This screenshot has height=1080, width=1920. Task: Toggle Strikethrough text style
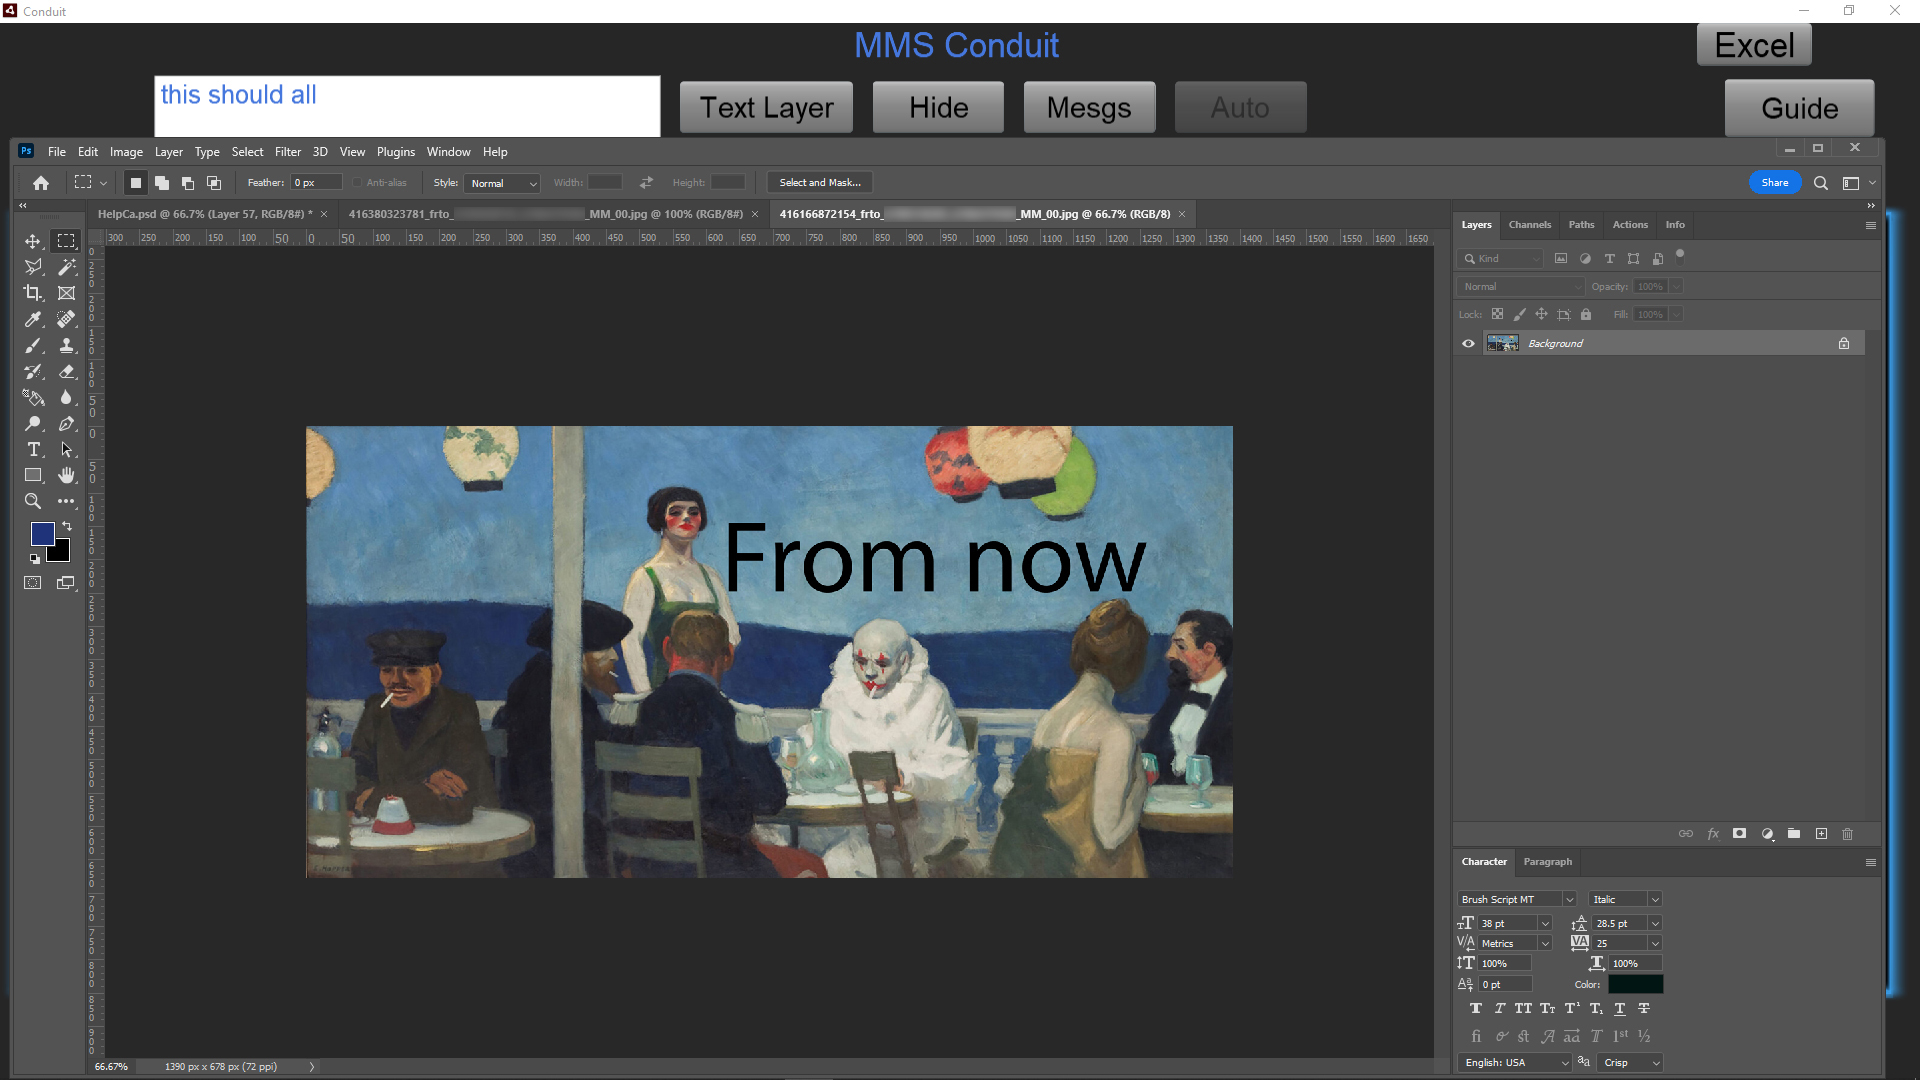pyautogui.click(x=1644, y=1009)
